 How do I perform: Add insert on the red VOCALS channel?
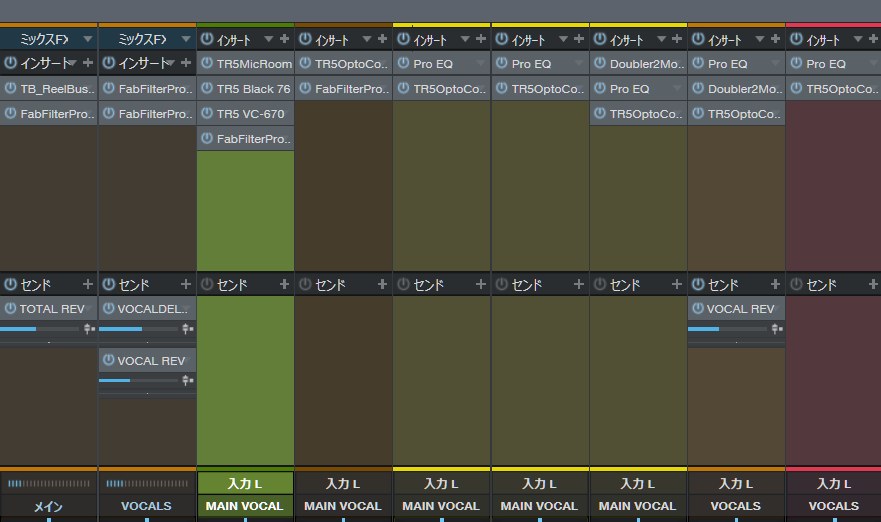pyautogui.click(x=873, y=38)
